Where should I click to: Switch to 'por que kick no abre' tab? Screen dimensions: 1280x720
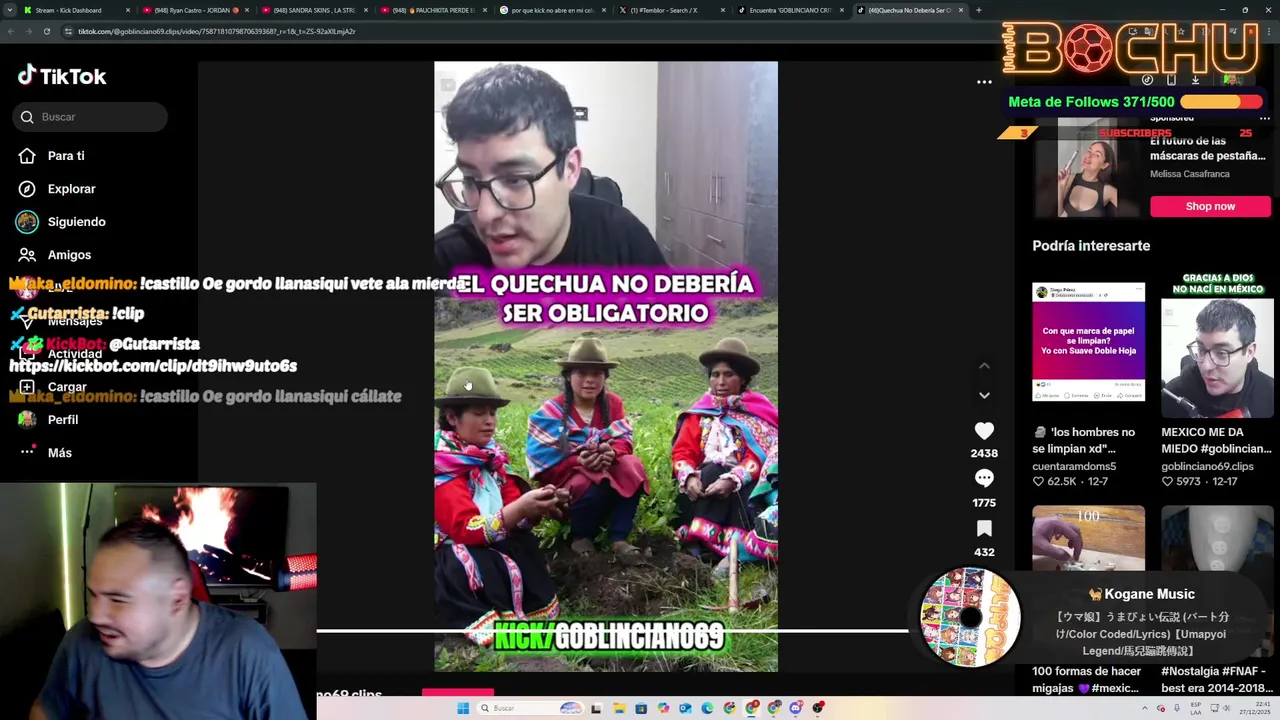553,10
